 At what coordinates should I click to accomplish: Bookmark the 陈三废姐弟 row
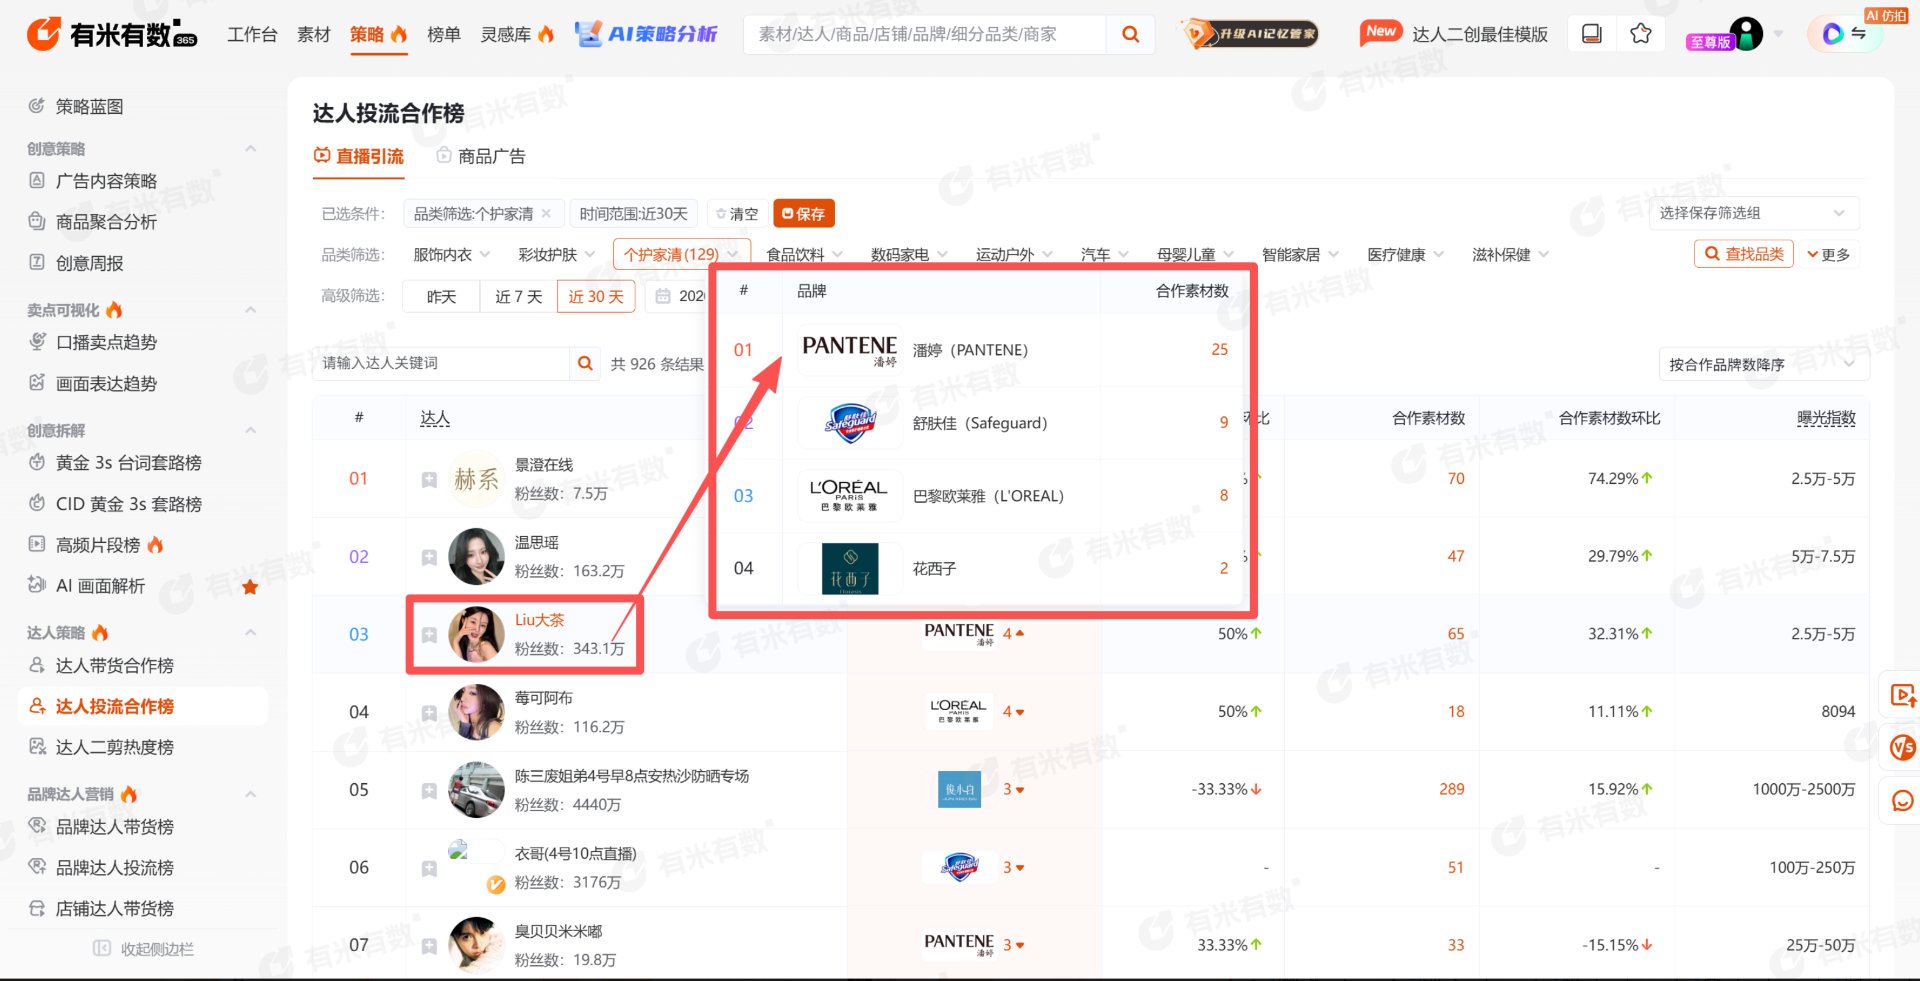tap(429, 790)
